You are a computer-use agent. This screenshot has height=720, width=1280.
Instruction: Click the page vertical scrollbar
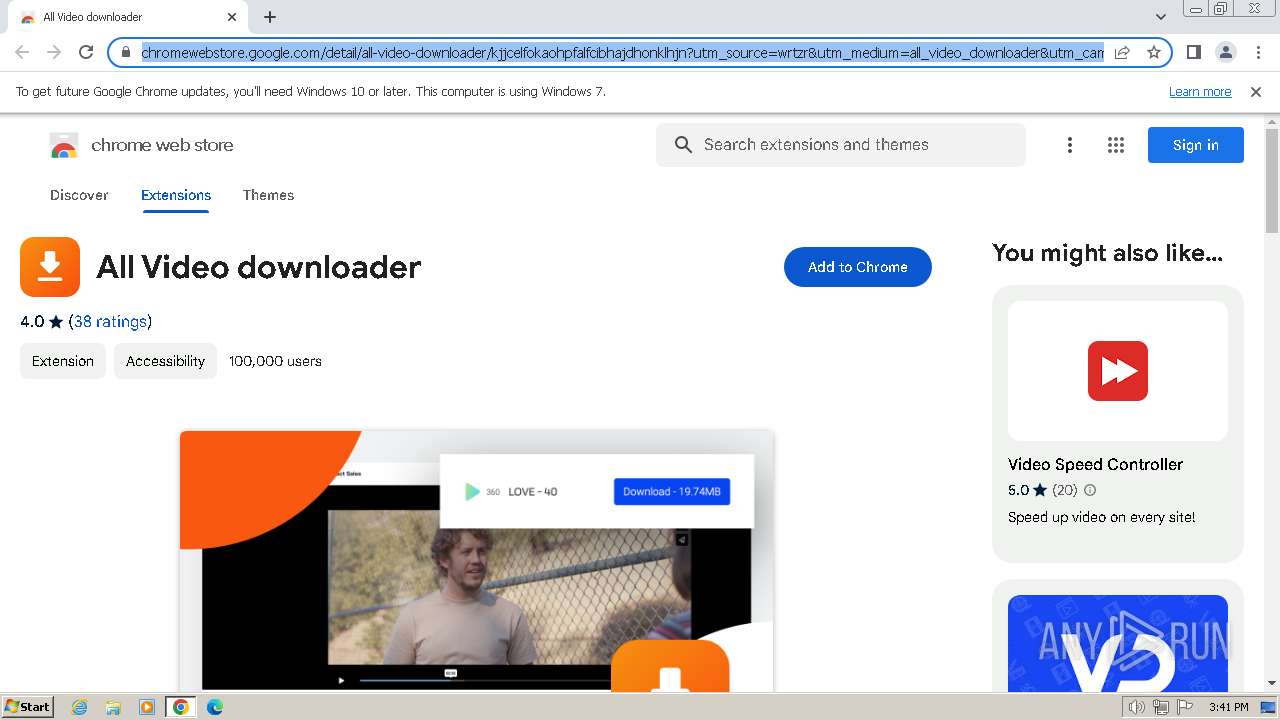[1272, 180]
